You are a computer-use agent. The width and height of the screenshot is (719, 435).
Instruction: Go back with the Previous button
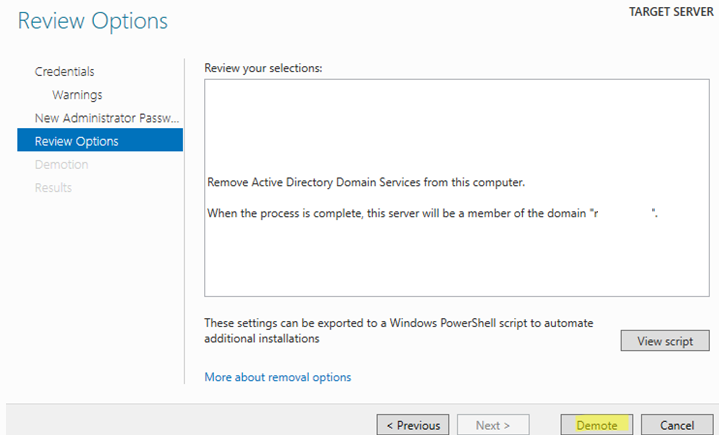tap(413, 425)
